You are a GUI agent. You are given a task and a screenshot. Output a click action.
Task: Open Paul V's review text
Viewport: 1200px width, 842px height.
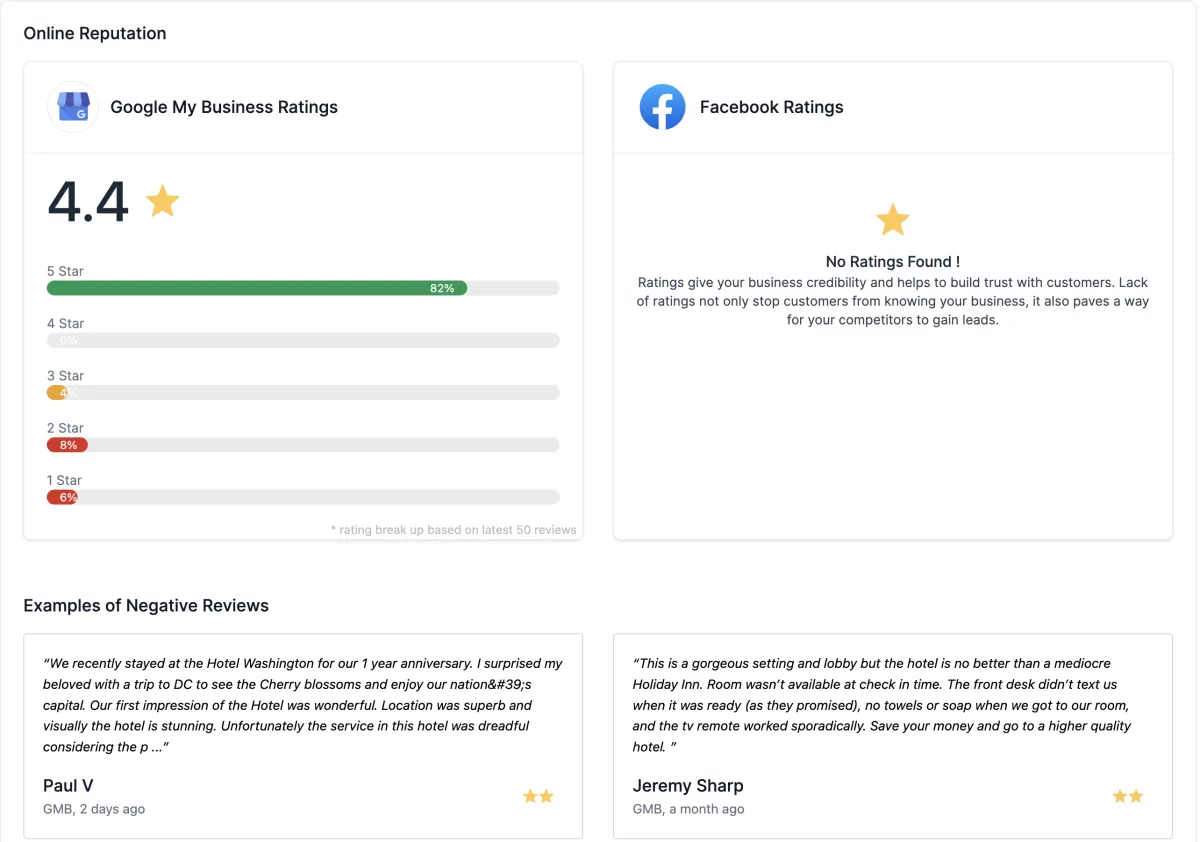coord(302,705)
